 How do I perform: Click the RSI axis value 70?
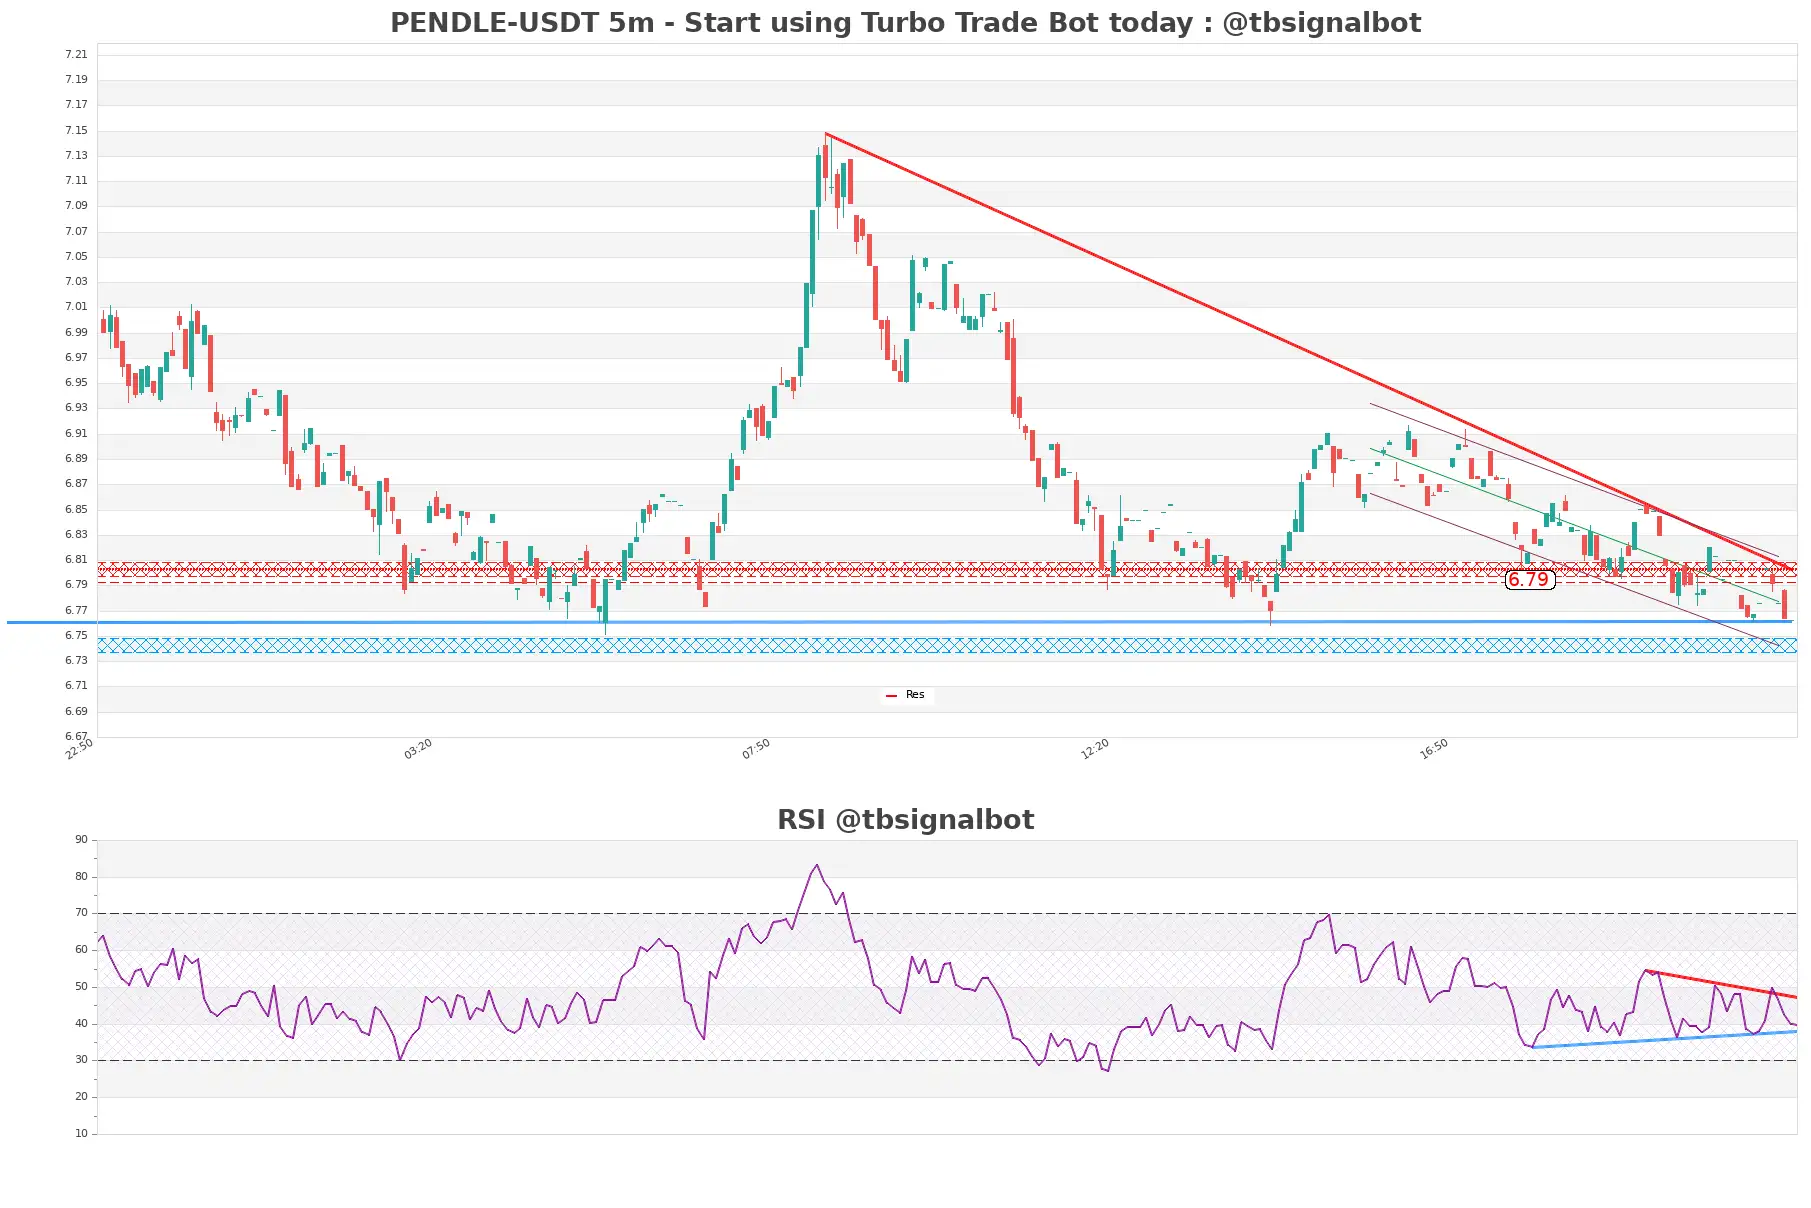point(81,913)
